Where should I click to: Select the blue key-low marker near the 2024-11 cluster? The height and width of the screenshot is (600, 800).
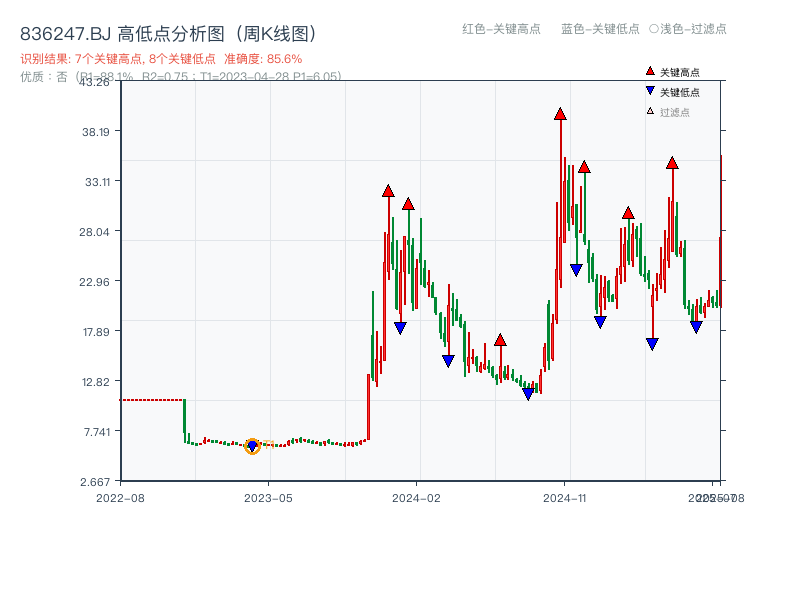(577, 267)
